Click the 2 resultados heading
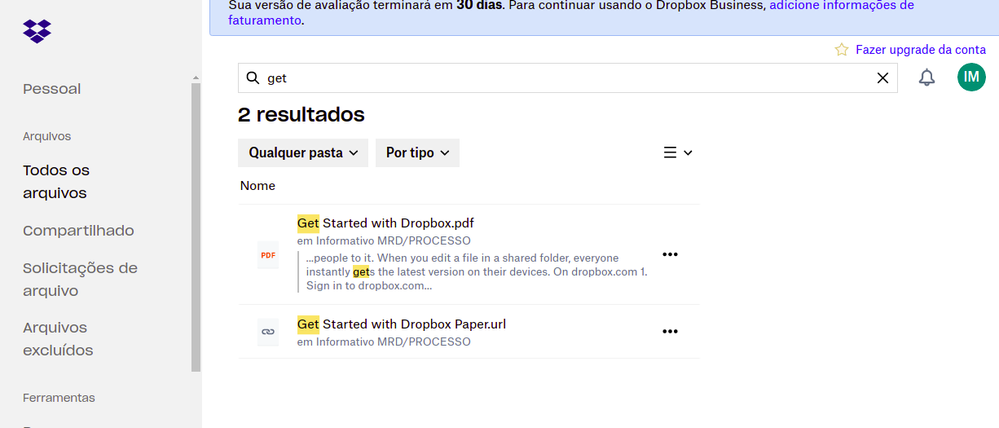The image size is (999, 428). [301, 115]
